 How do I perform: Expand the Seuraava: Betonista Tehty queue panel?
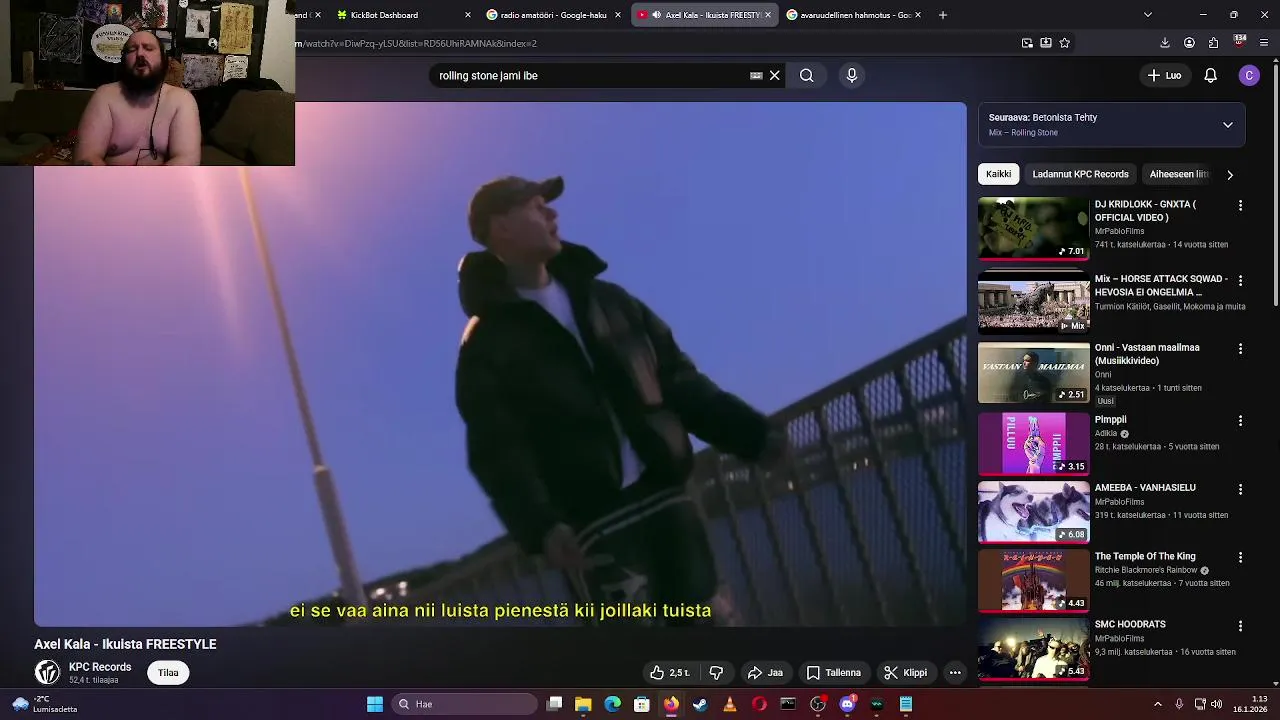1227,125
